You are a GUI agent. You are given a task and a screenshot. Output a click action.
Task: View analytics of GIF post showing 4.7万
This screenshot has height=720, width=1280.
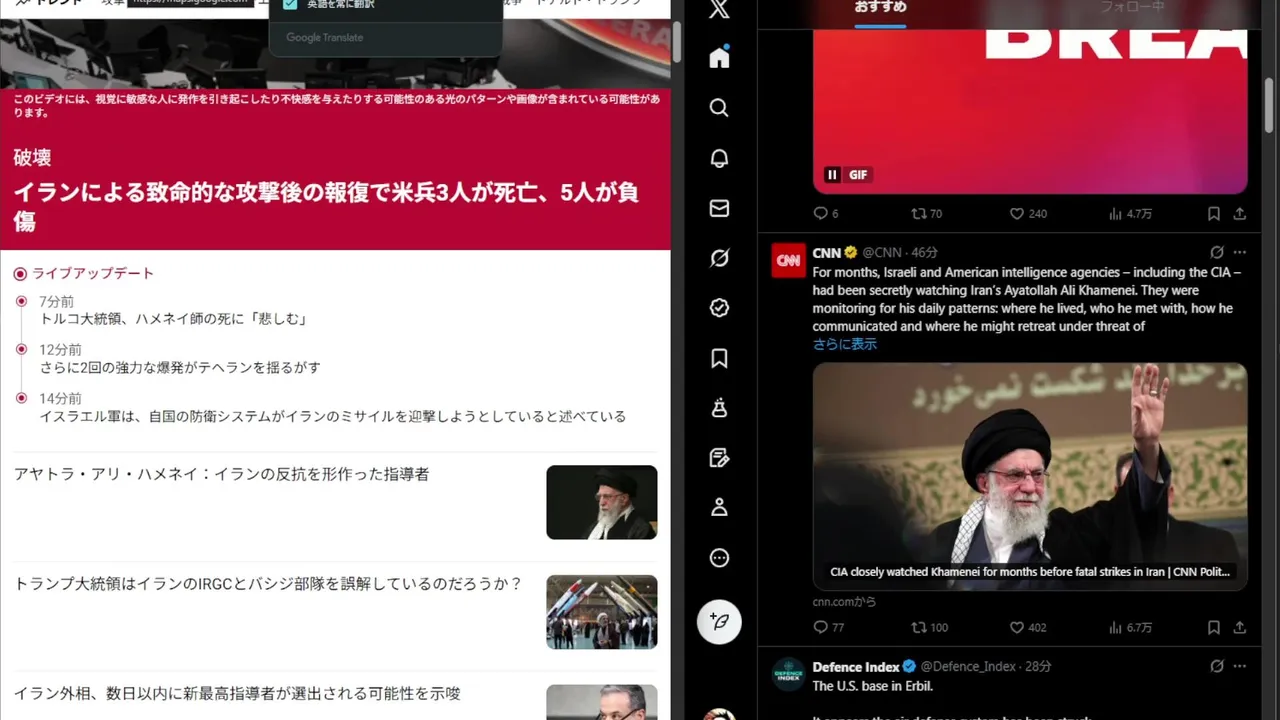click(1130, 213)
